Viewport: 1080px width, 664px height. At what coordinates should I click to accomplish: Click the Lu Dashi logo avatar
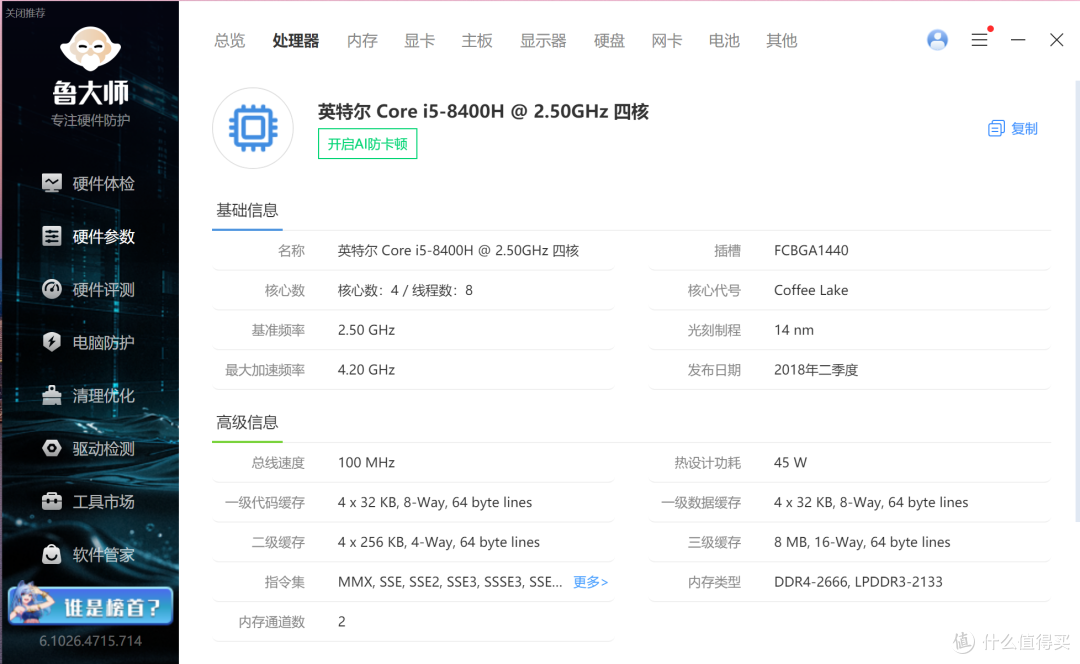pos(90,48)
